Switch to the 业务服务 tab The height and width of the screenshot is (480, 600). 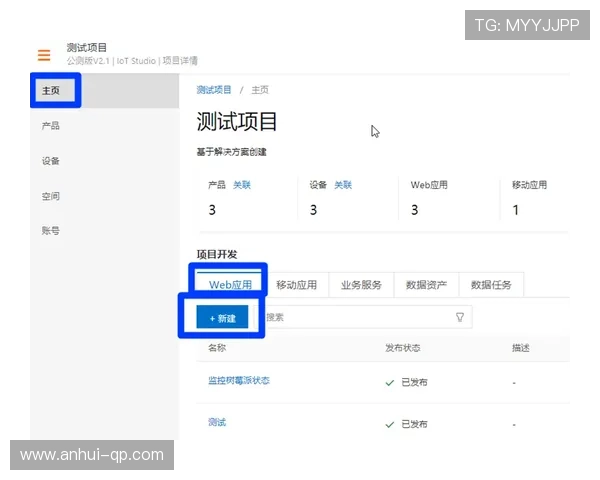click(361, 284)
